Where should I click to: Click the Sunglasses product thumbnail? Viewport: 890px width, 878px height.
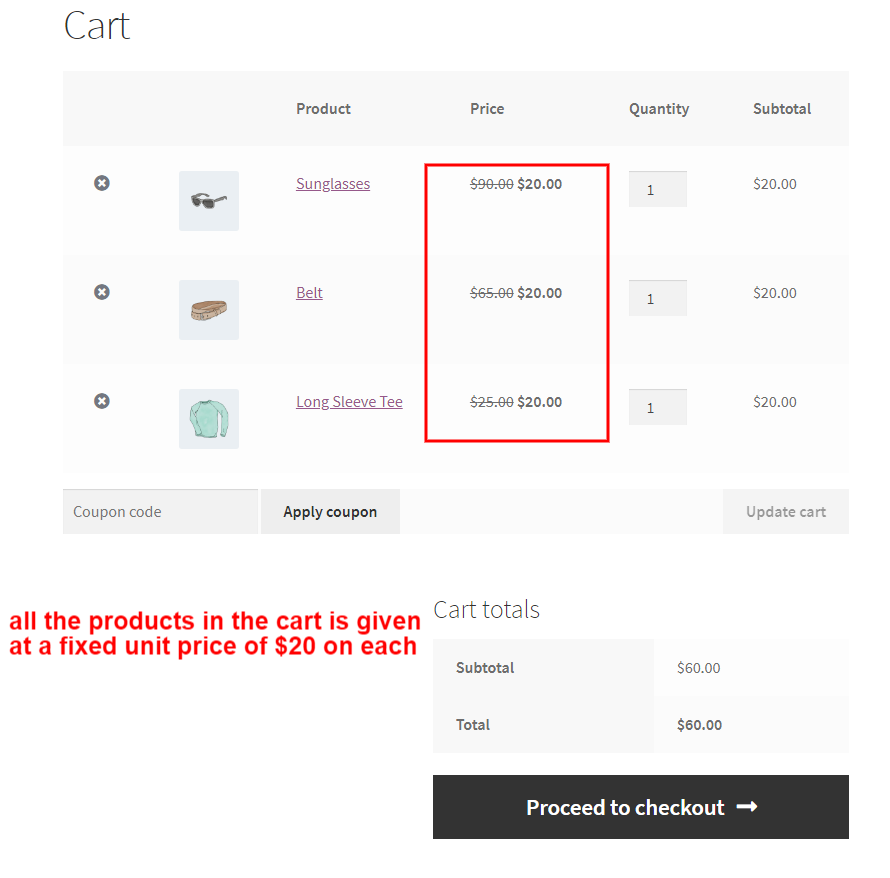(x=208, y=200)
